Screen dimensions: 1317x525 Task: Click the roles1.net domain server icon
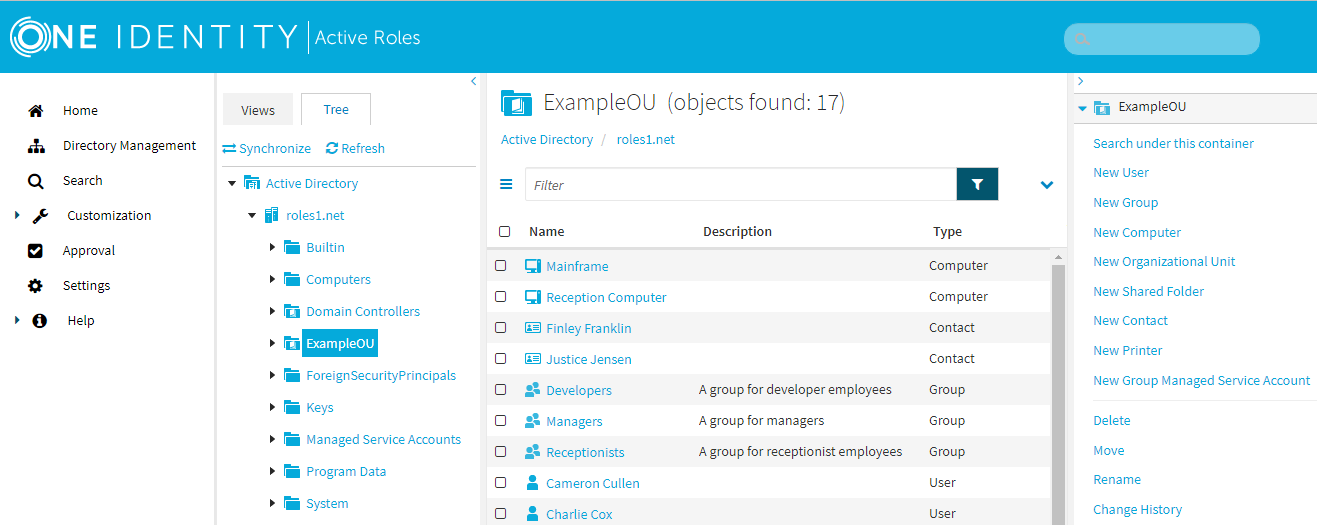click(x=271, y=215)
